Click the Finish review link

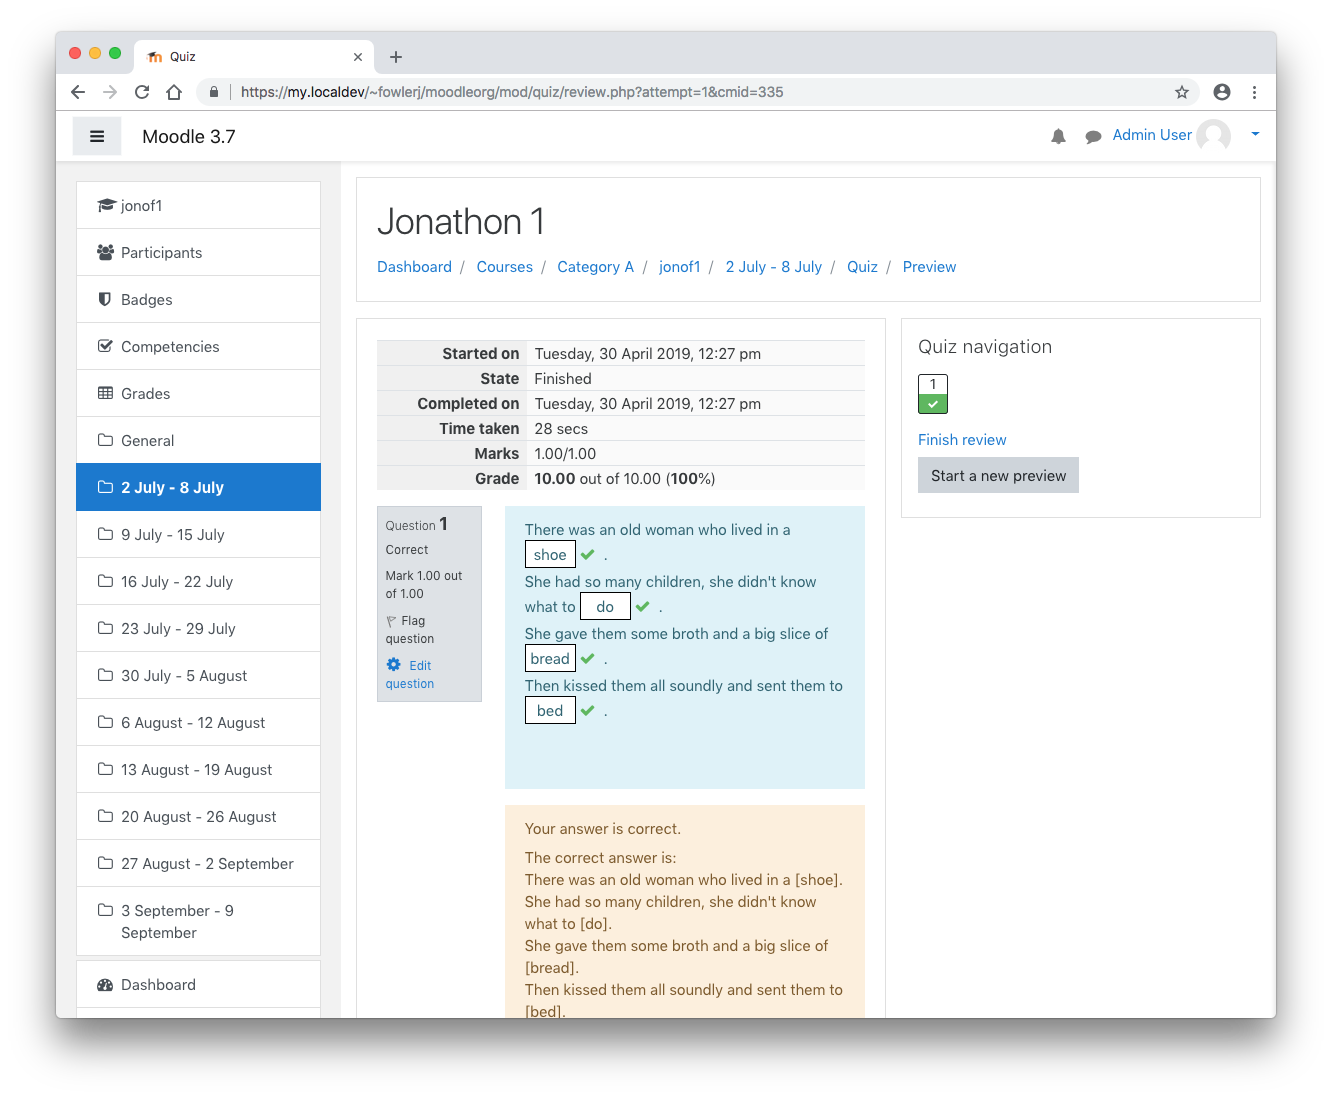coord(962,440)
